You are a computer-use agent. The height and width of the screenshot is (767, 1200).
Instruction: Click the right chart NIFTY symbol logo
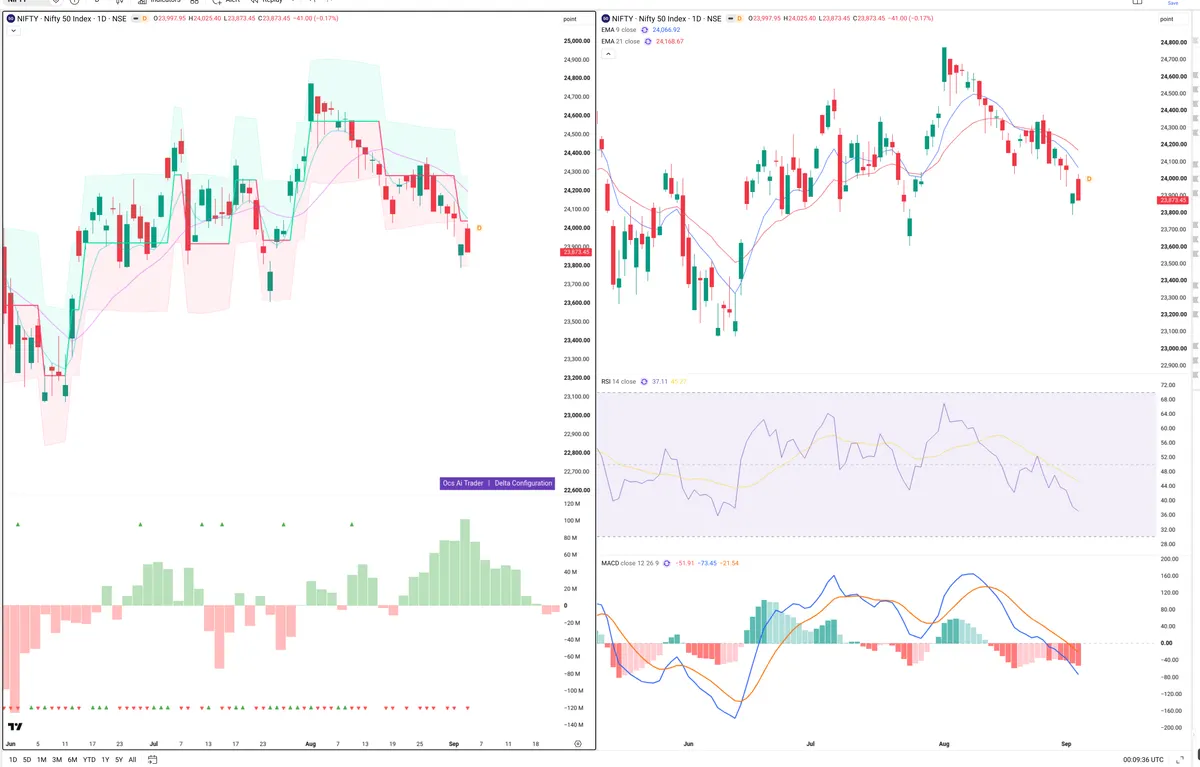point(606,18)
